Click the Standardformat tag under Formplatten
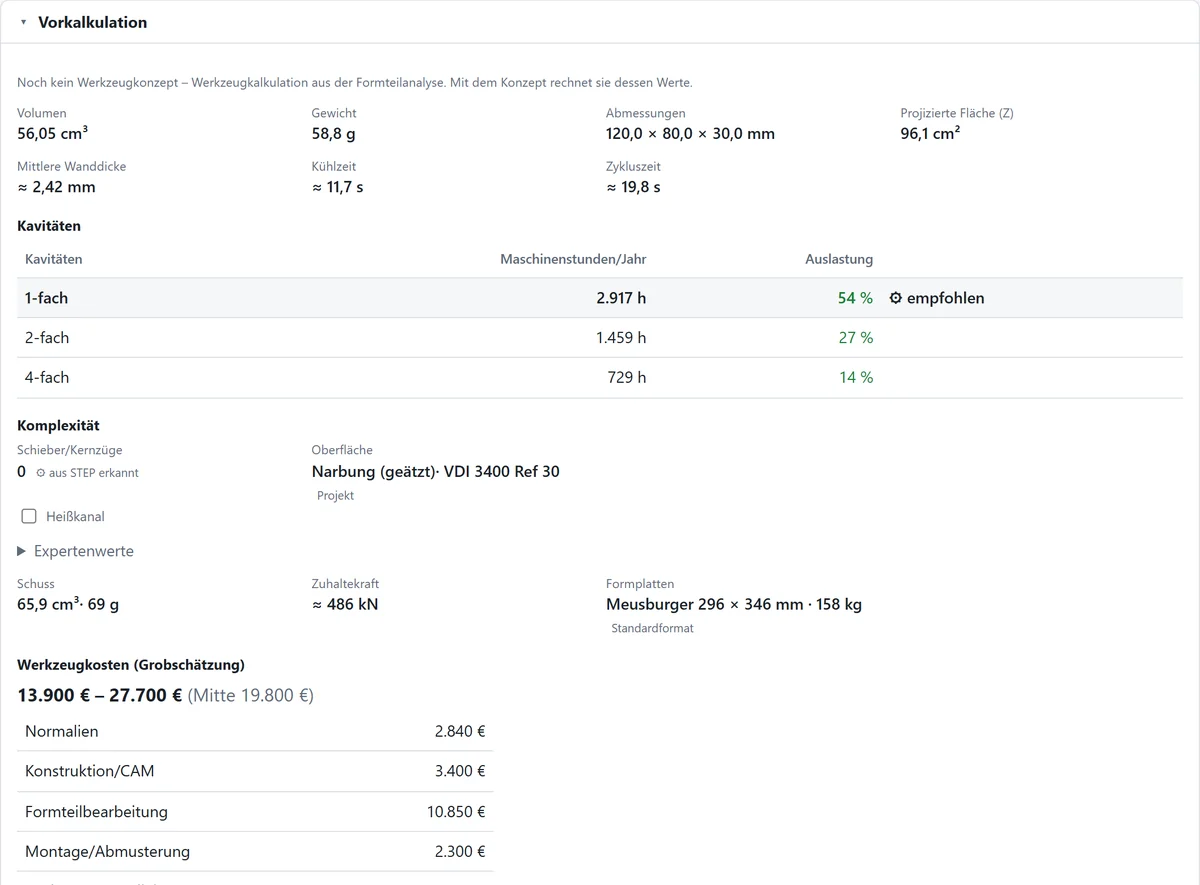Viewport: 1200px width, 885px height. [652, 629]
